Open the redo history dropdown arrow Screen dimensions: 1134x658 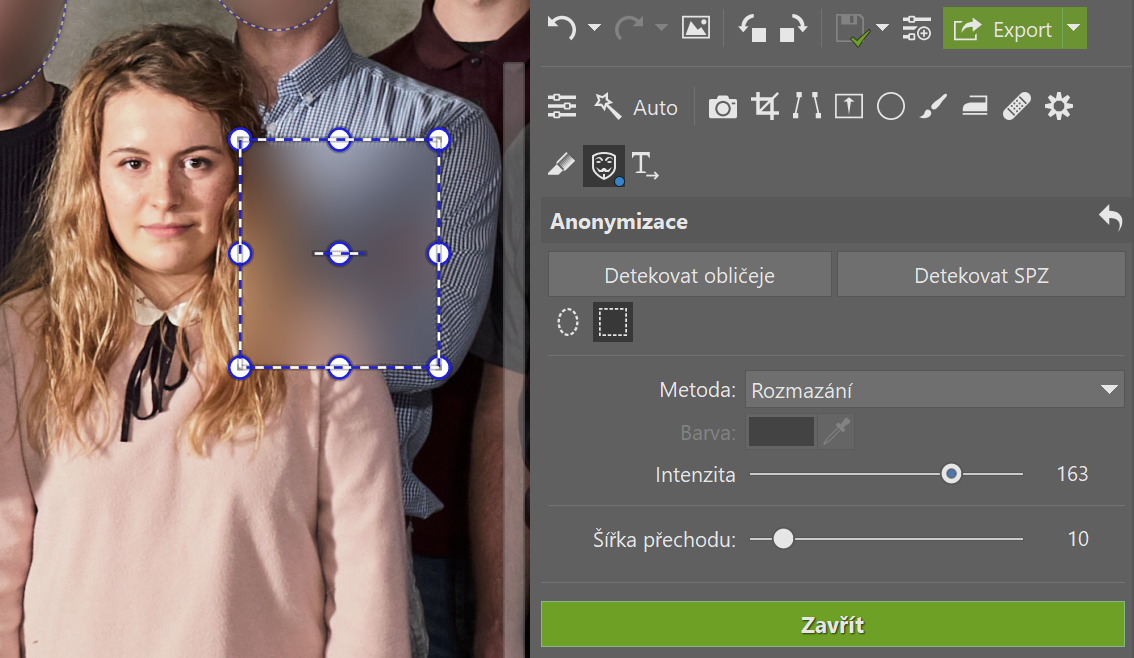point(661,27)
